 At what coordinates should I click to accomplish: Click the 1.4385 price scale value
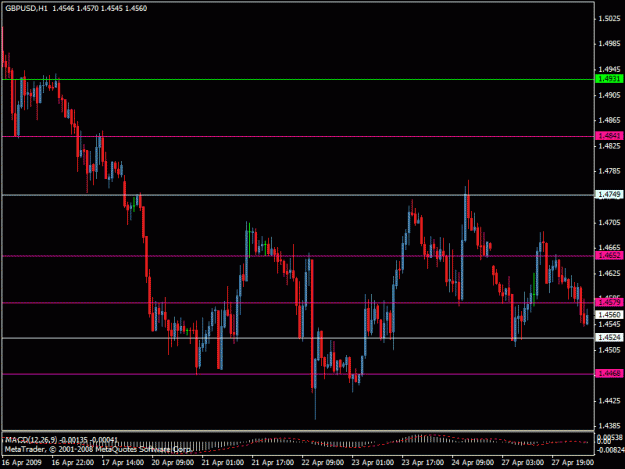[x=609, y=426]
